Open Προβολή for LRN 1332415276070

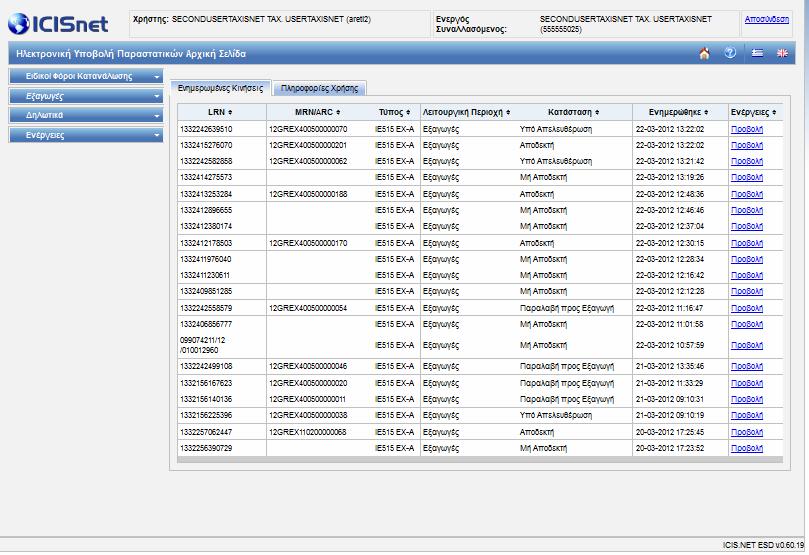pos(747,145)
